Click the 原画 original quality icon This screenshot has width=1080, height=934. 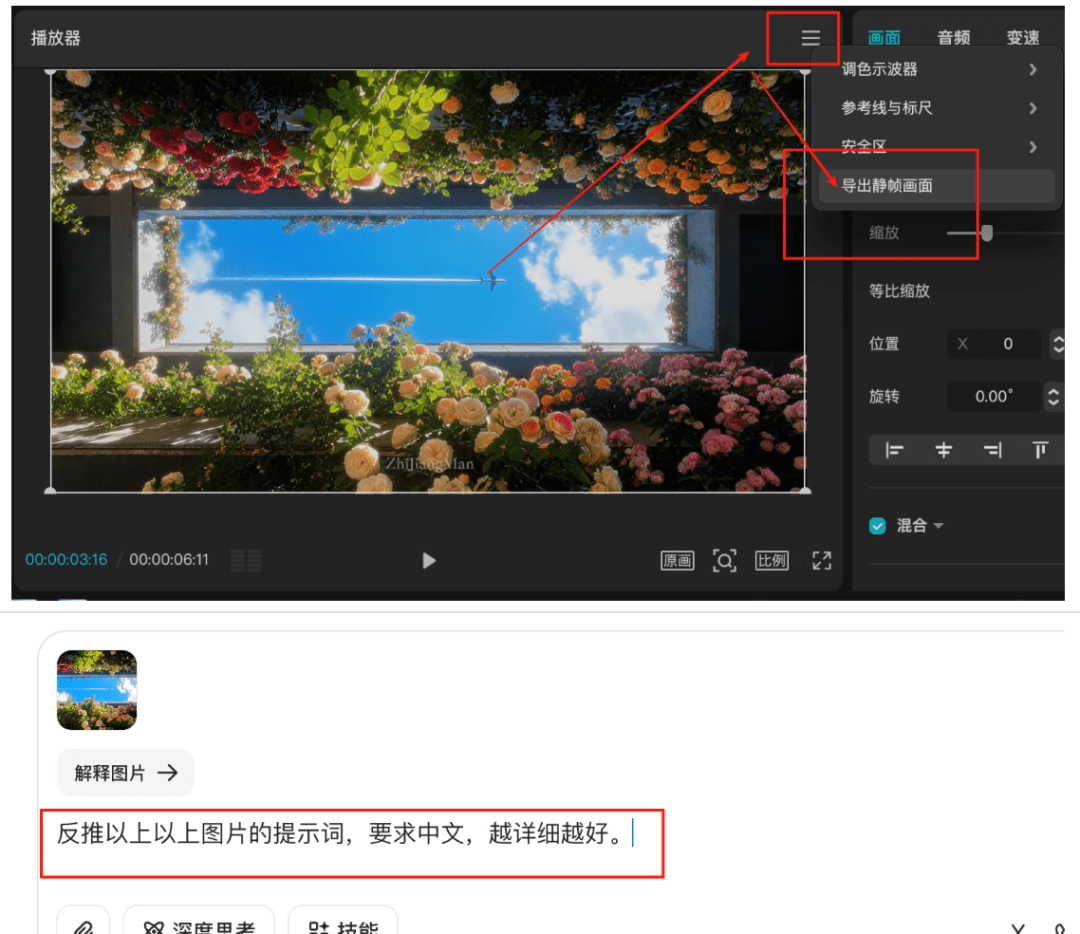coord(677,560)
